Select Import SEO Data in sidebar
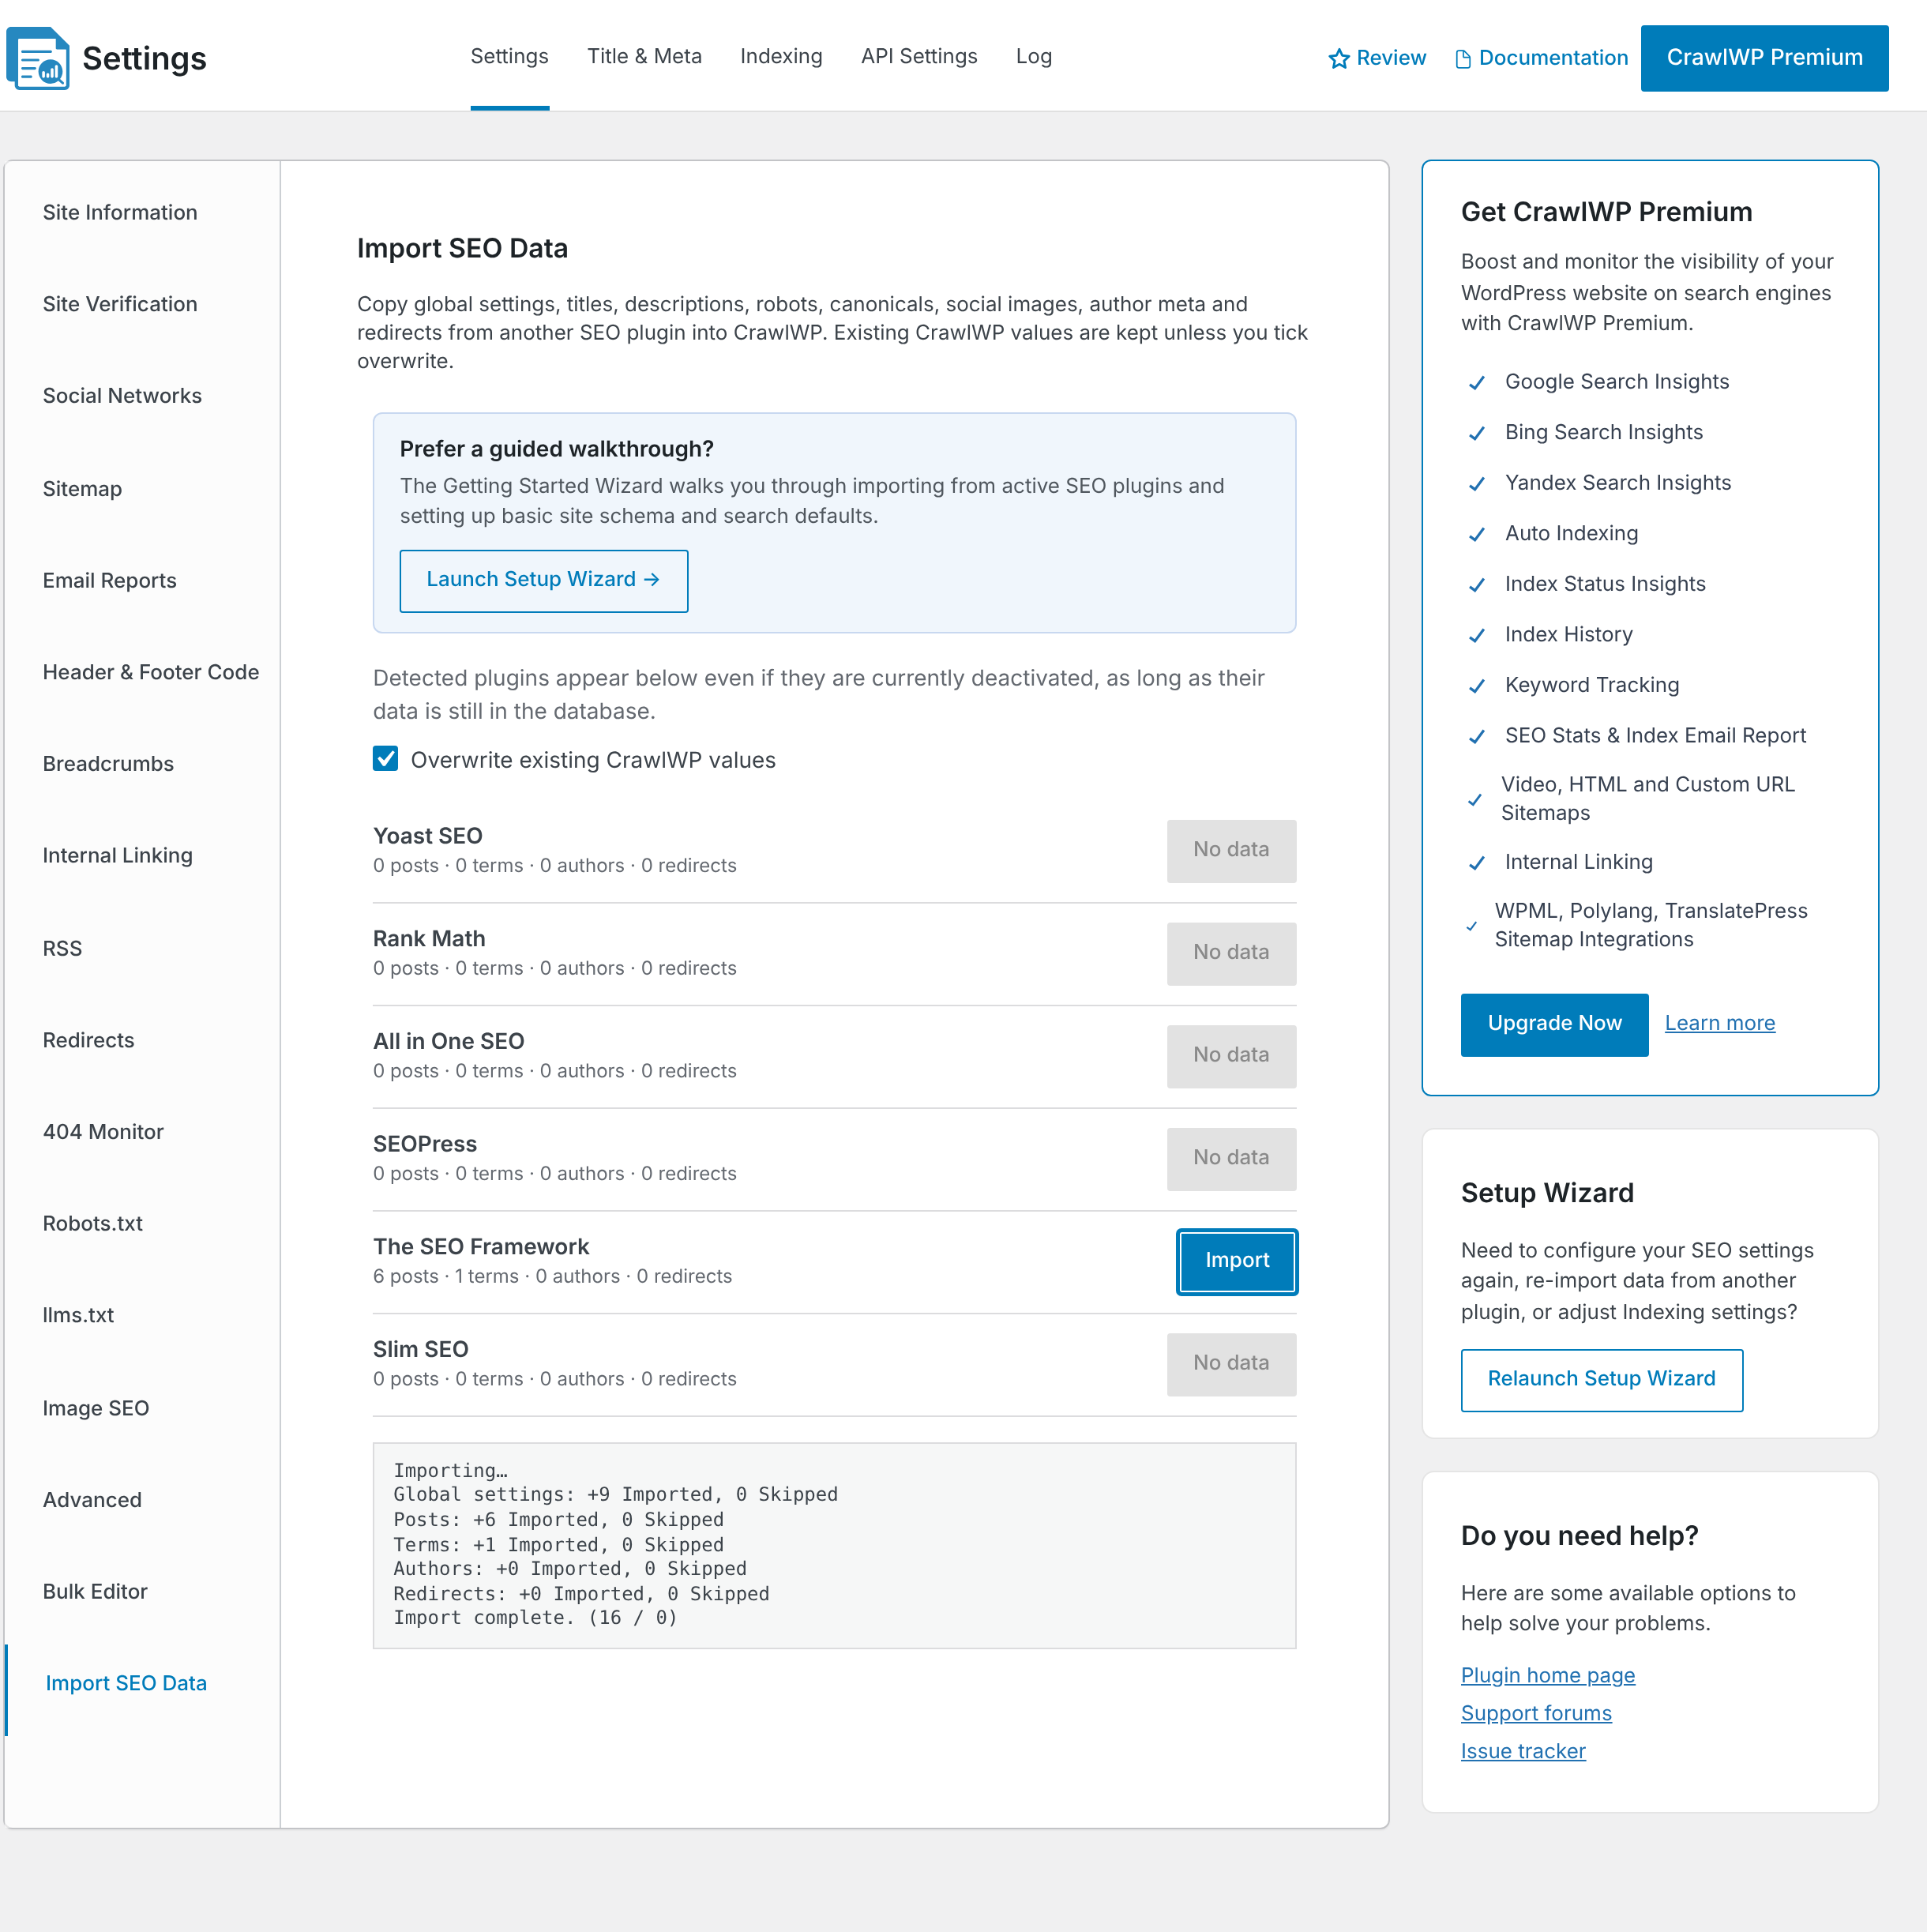 (x=126, y=1683)
